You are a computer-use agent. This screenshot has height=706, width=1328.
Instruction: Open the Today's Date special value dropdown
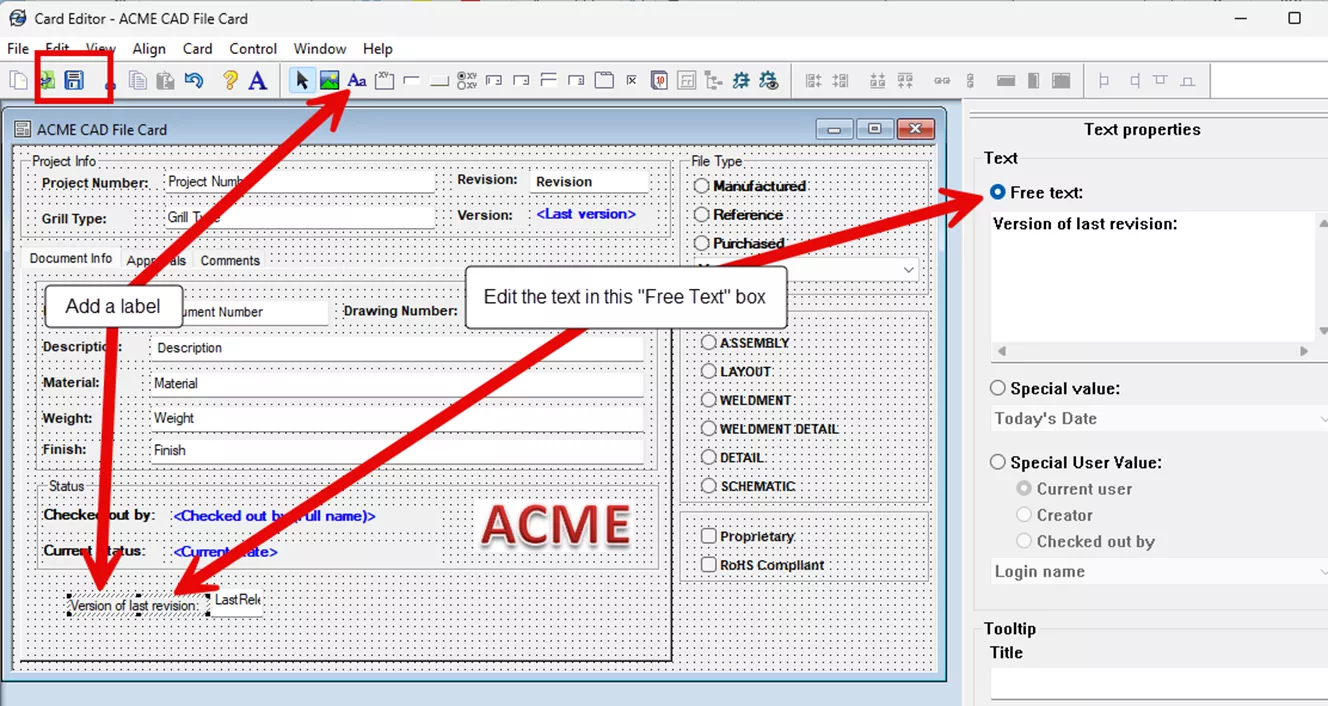[x=1319, y=418]
